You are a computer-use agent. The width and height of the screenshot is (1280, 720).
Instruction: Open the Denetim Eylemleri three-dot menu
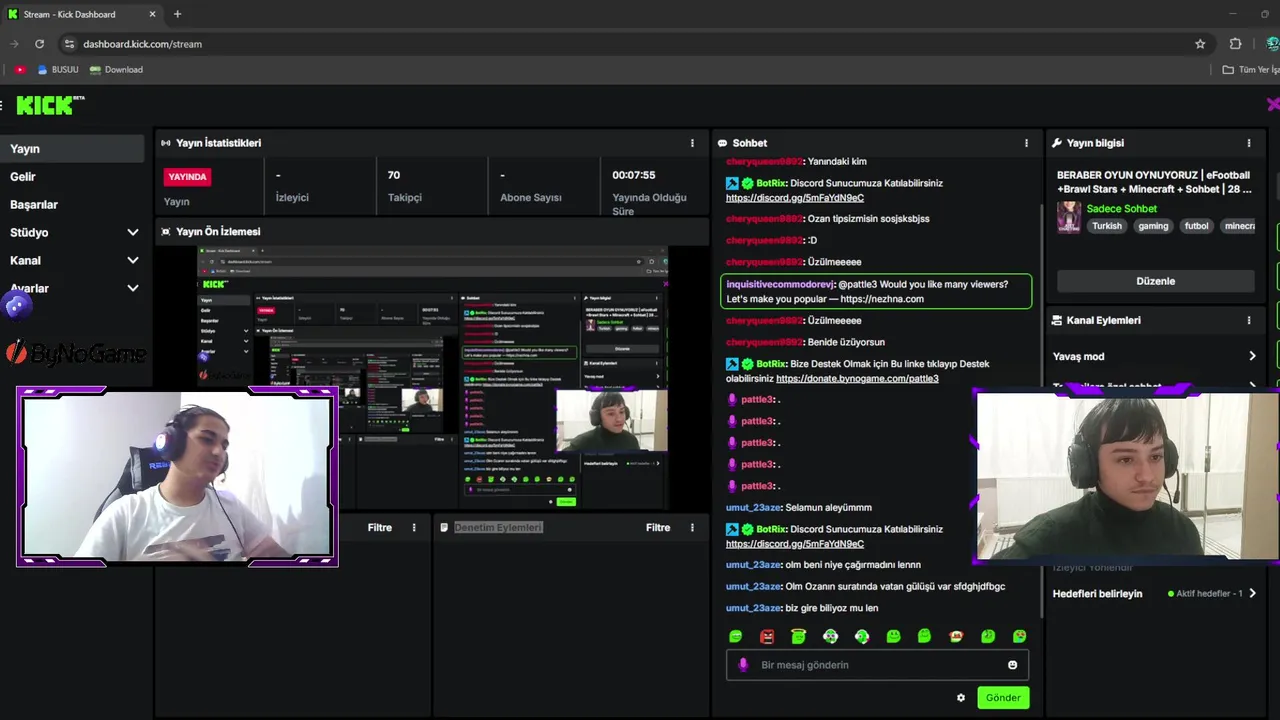coord(692,527)
